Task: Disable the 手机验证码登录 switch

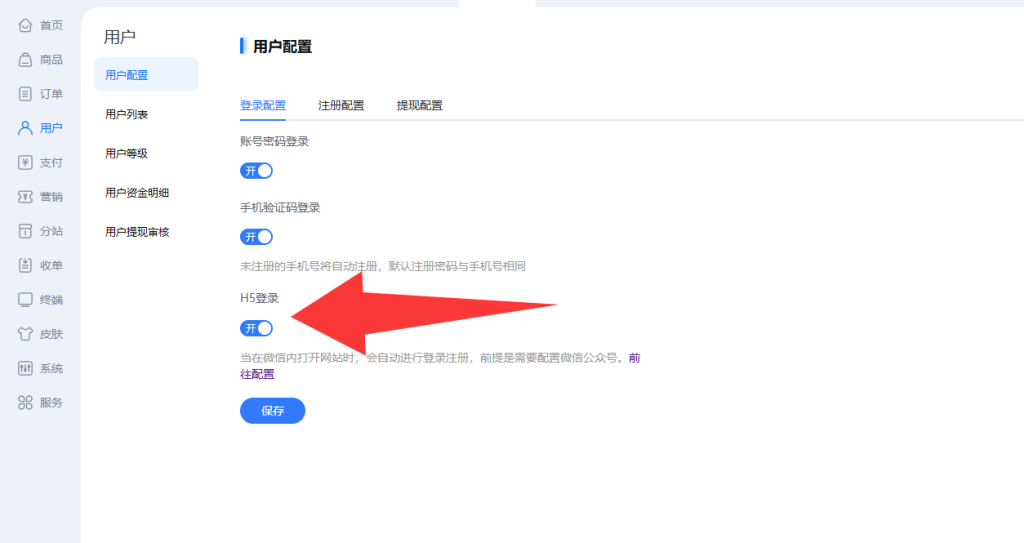Action: [256, 237]
